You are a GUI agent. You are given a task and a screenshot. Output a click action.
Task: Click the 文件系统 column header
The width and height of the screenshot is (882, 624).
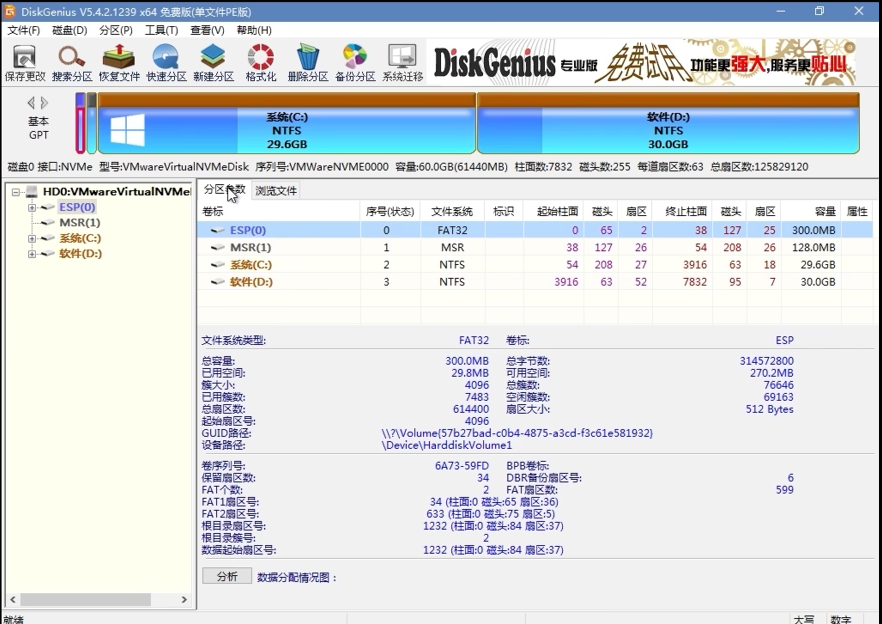452,212
